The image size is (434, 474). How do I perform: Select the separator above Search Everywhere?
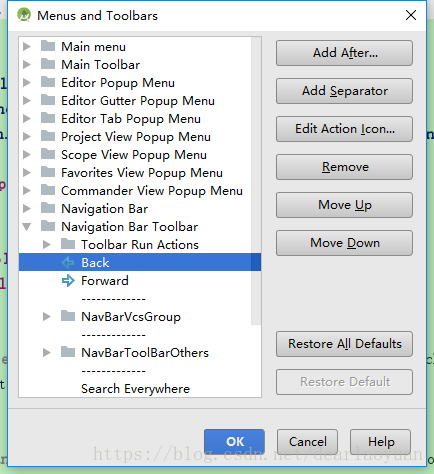coord(113,371)
